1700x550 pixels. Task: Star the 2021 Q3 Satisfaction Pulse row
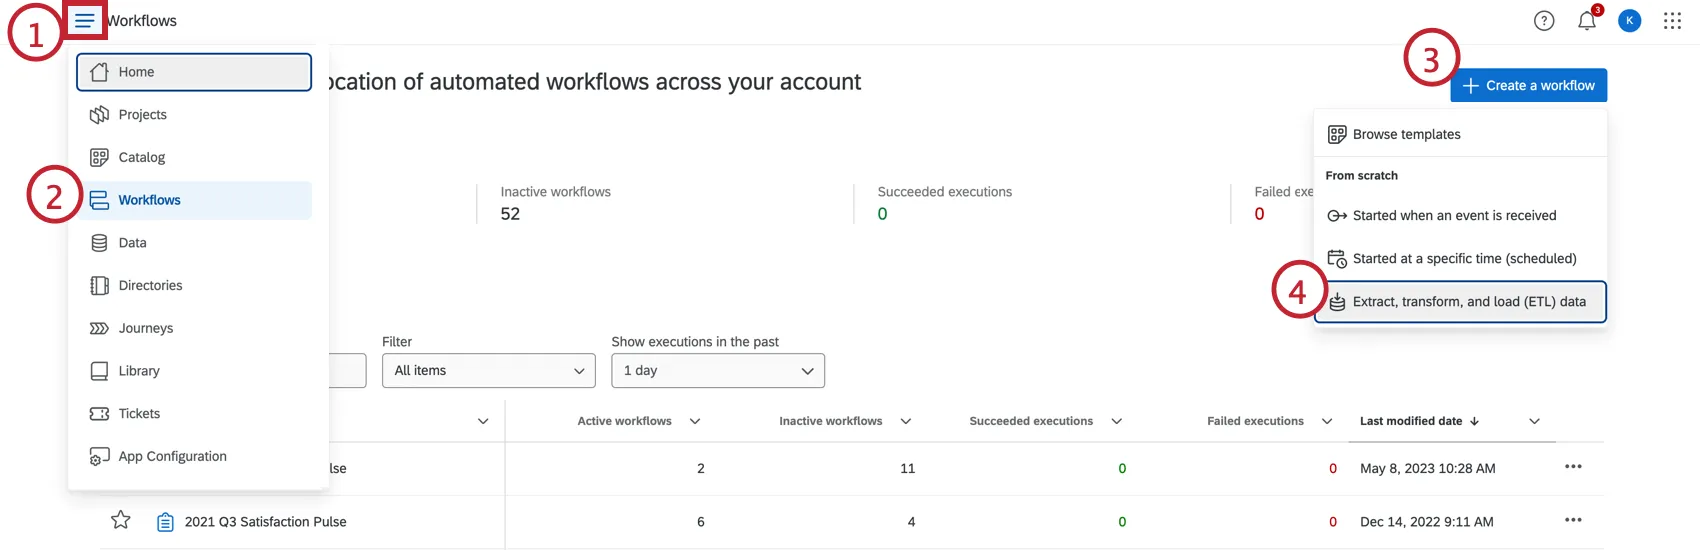click(x=121, y=520)
